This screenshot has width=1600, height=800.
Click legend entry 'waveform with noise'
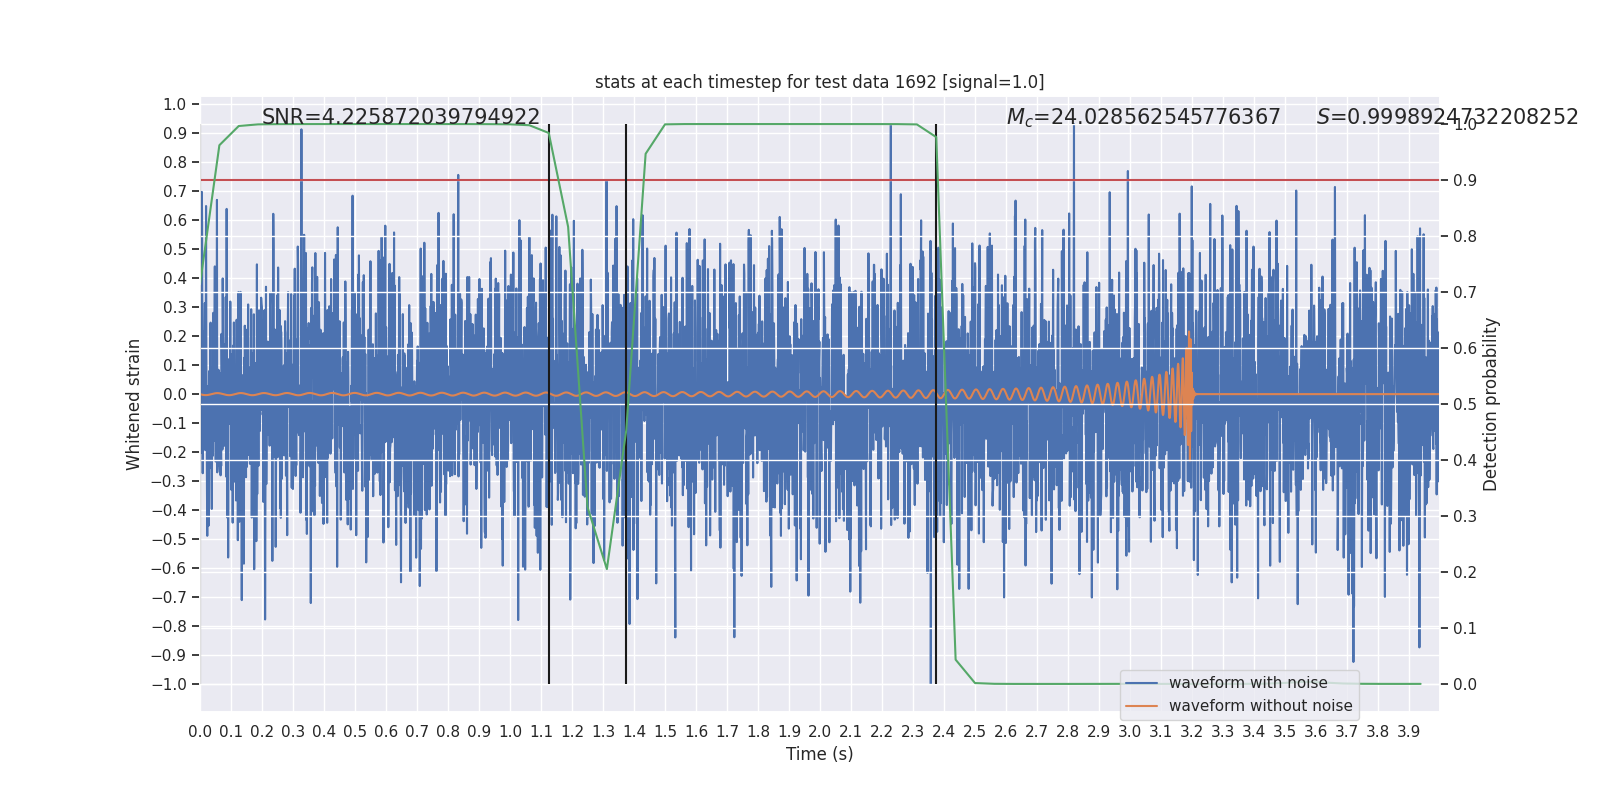[1248, 683]
